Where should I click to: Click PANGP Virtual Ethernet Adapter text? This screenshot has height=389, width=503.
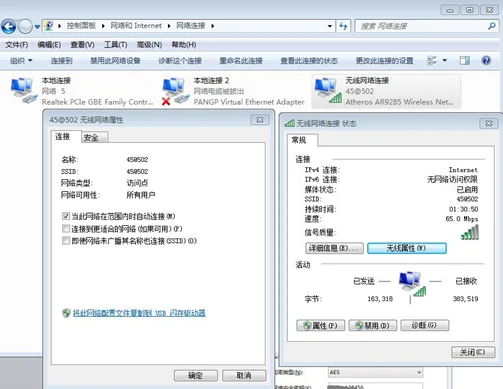click(249, 102)
